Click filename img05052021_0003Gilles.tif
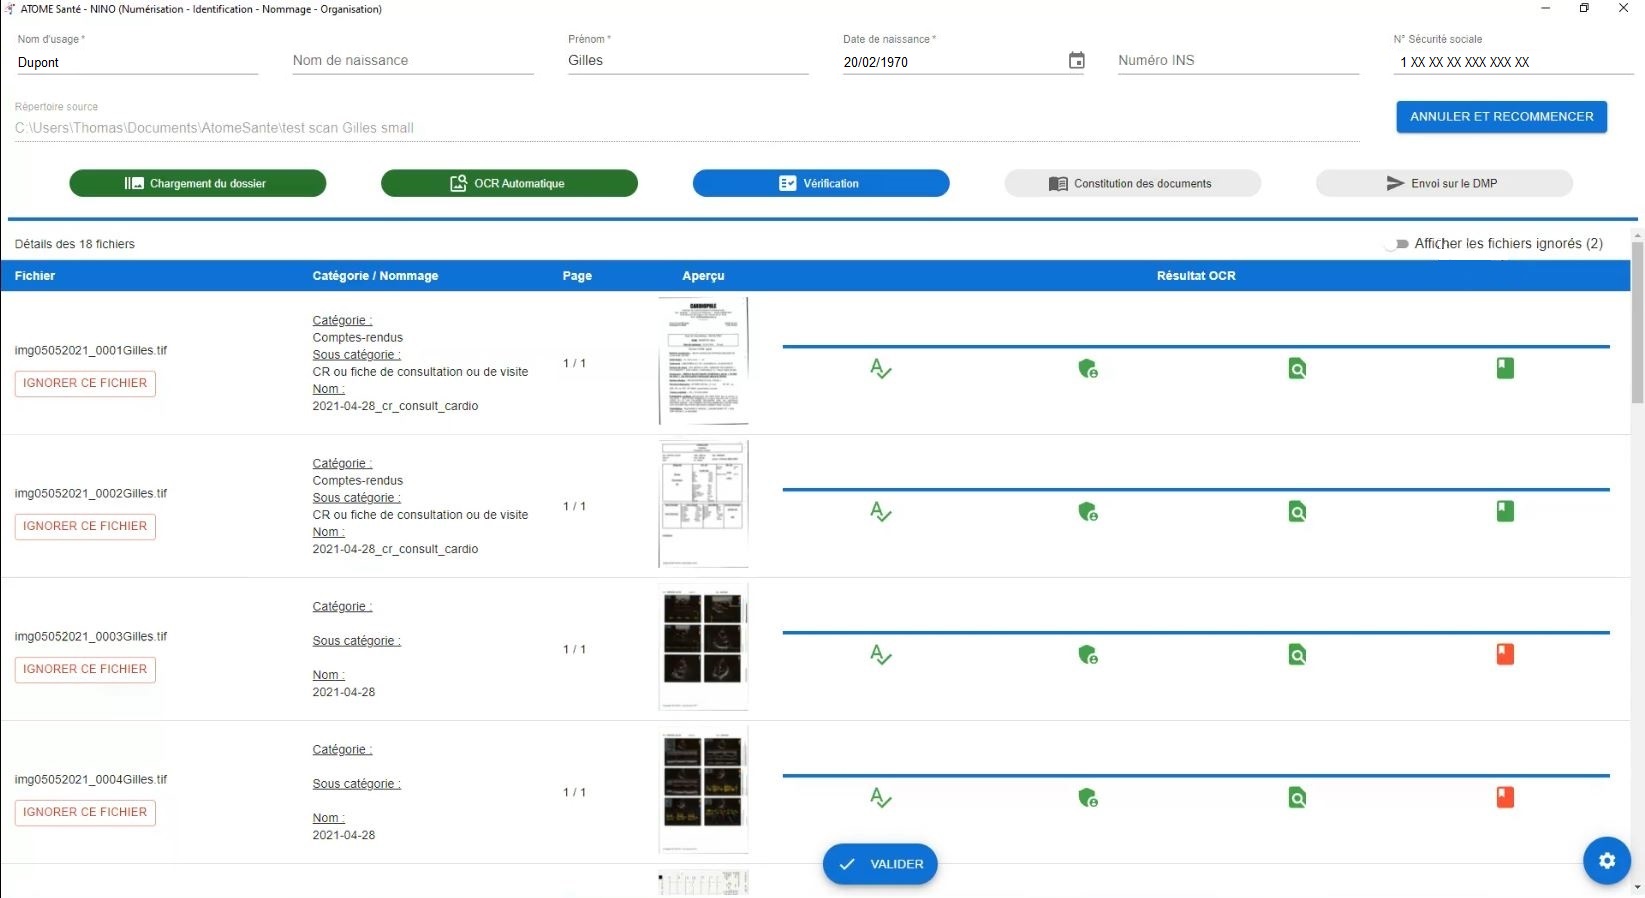Viewport: 1645px width, 898px height. pyautogui.click(x=91, y=637)
